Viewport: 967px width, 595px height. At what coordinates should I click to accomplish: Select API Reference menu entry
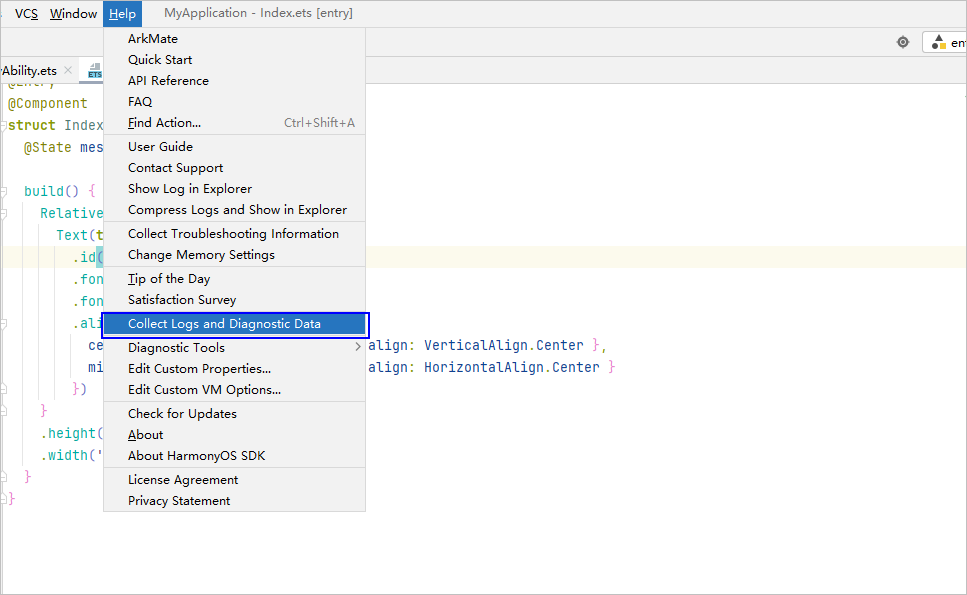tap(168, 81)
